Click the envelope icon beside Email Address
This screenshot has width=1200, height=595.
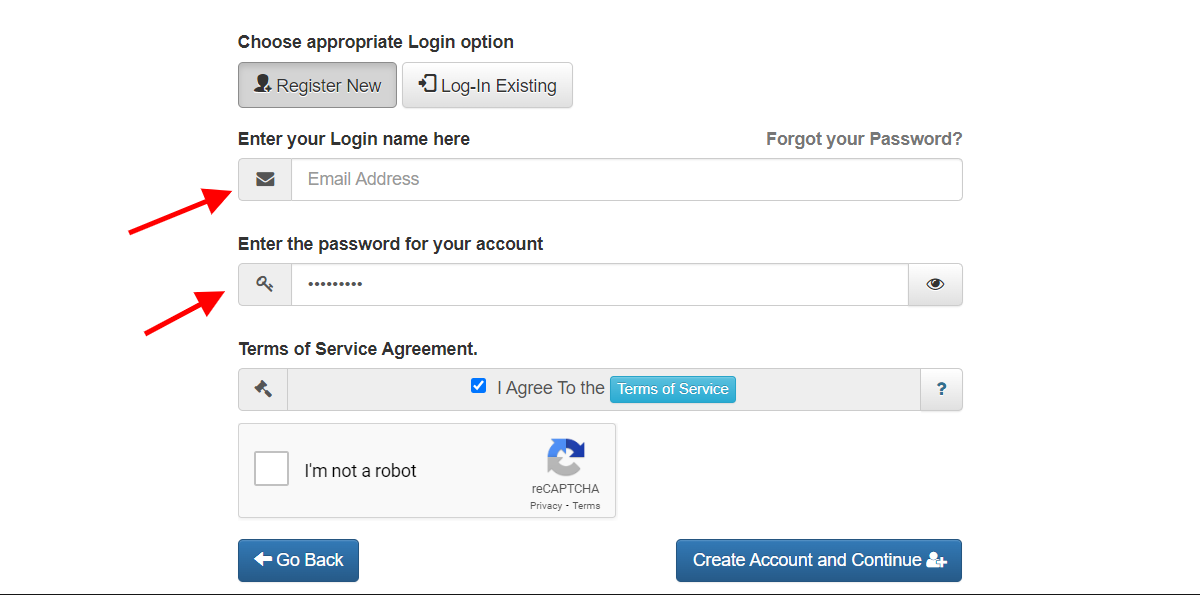pyautogui.click(x=265, y=179)
